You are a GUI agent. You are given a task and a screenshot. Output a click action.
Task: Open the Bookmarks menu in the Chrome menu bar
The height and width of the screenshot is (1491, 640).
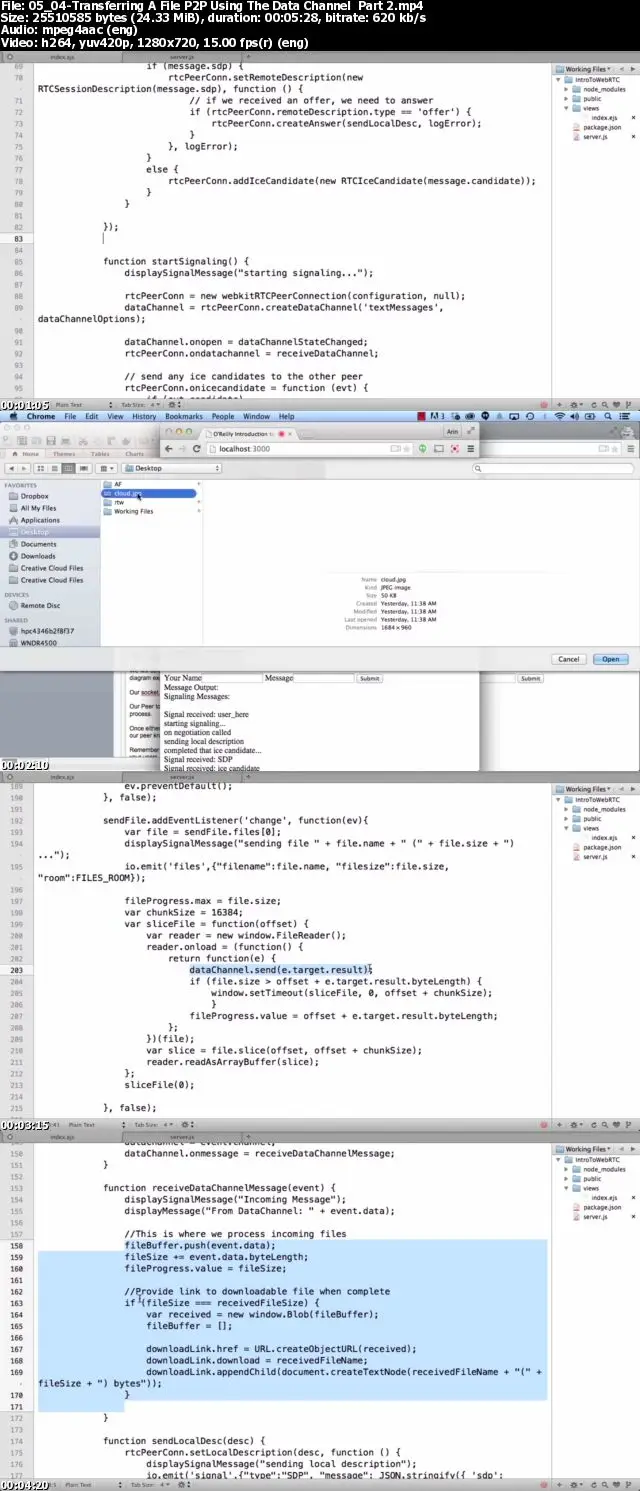(x=183, y=416)
